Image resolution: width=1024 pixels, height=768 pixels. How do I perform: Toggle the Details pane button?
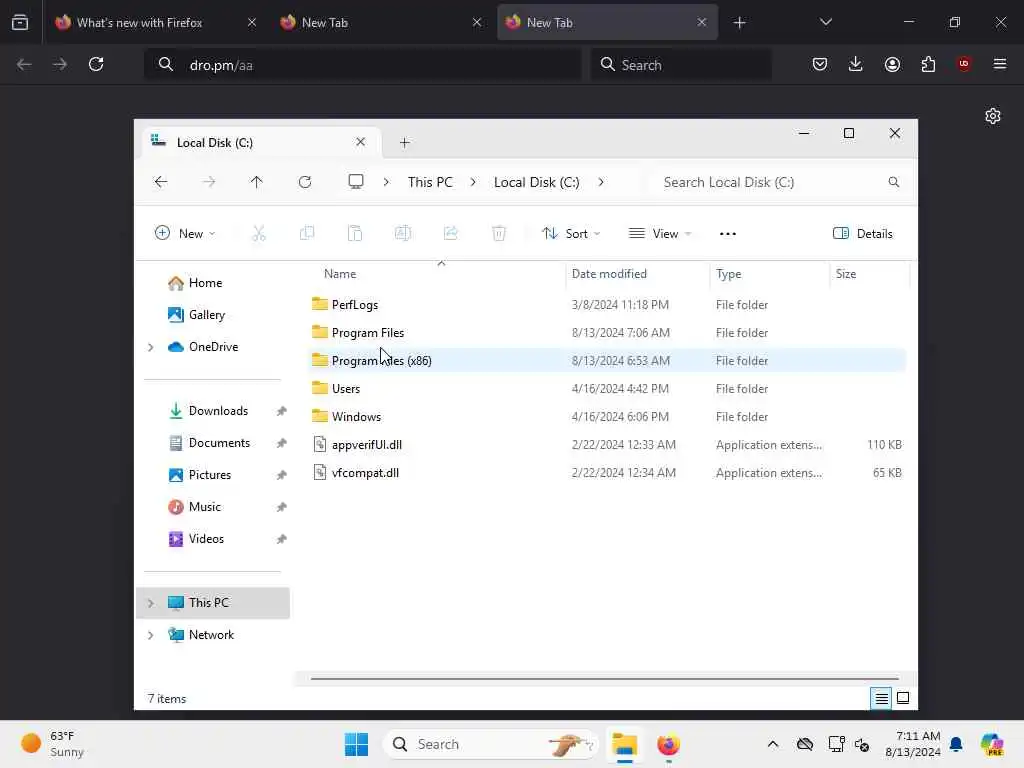(x=863, y=234)
